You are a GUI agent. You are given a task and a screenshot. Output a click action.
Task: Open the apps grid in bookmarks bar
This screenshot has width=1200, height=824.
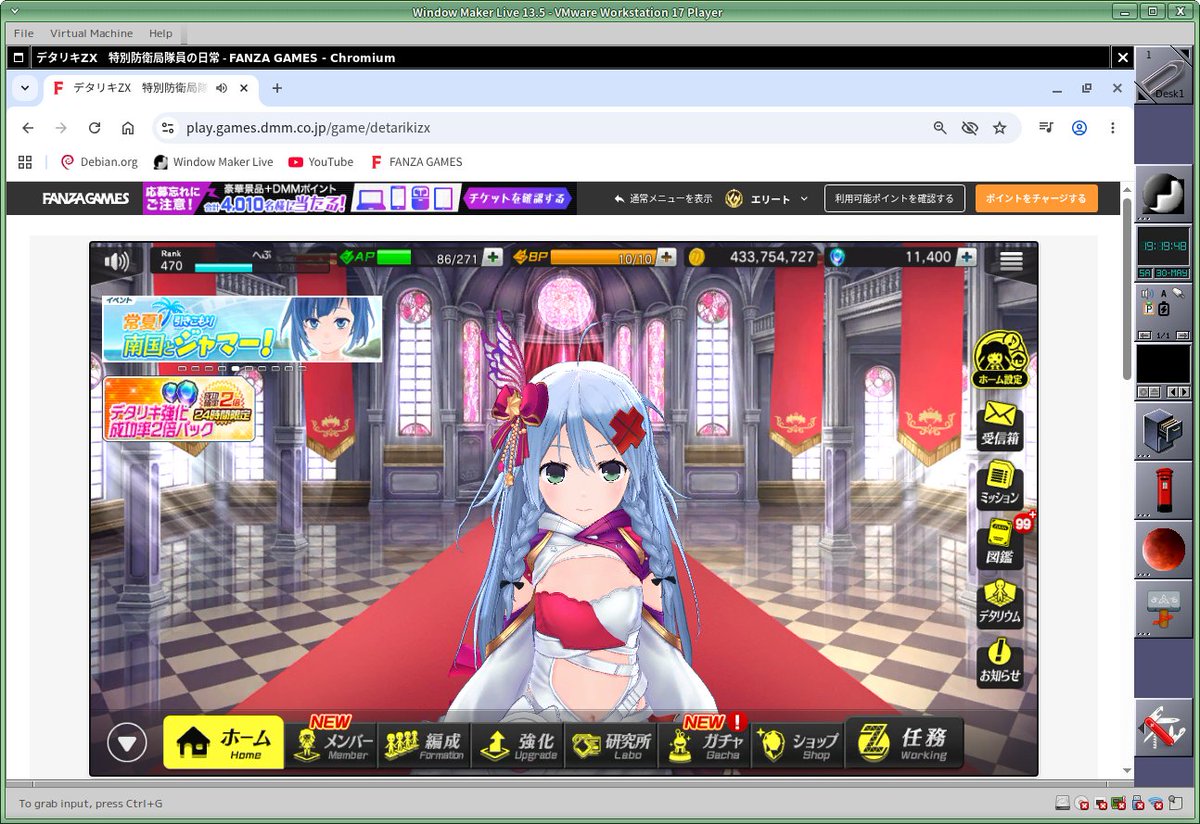(x=25, y=162)
